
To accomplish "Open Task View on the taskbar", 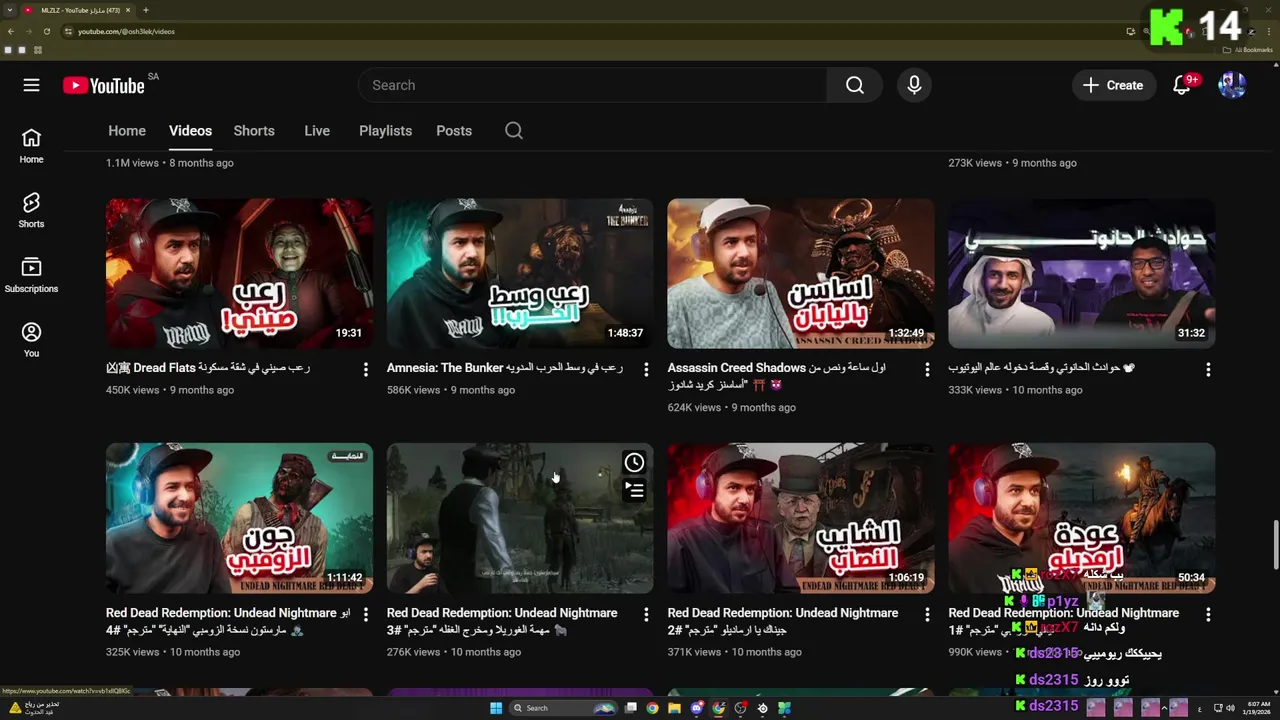I will (631, 708).
